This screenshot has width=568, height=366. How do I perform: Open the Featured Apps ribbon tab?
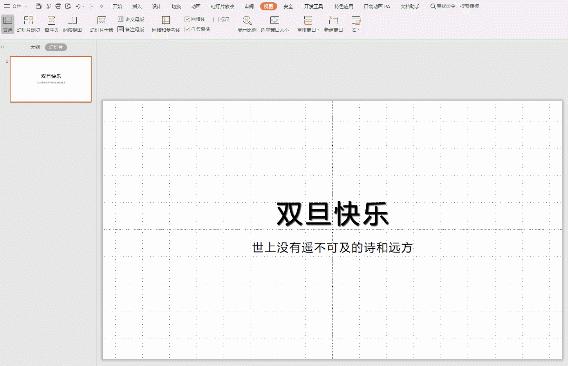coord(343,6)
